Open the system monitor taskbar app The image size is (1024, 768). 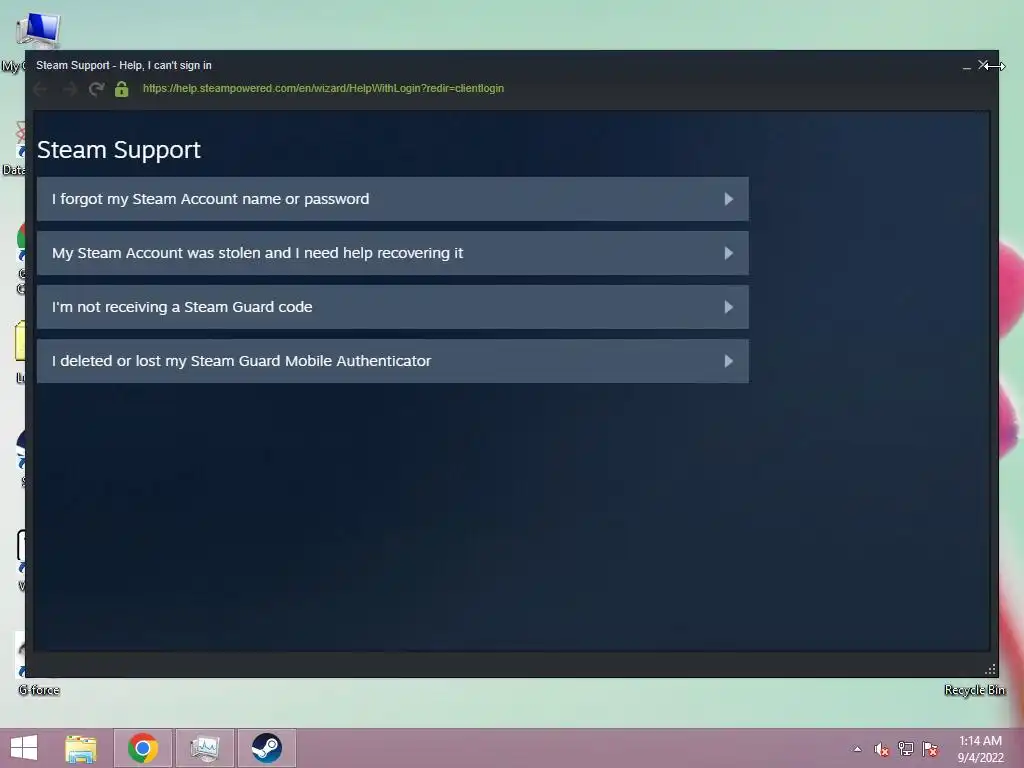pyautogui.click(x=204, y=748)
